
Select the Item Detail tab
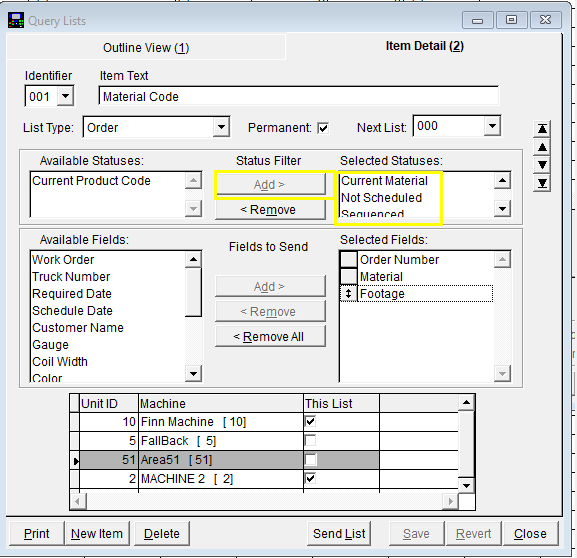pos(425,46)
